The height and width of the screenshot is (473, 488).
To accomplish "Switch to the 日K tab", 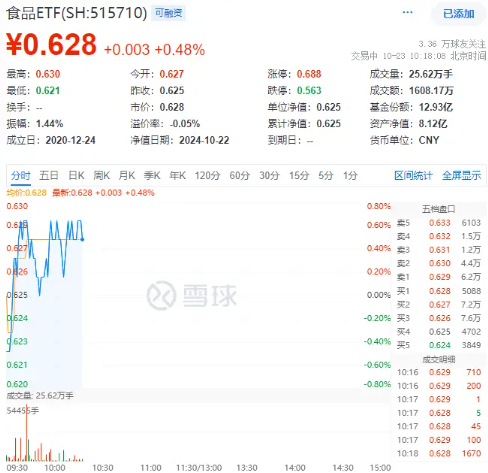I will coord(76,175).
